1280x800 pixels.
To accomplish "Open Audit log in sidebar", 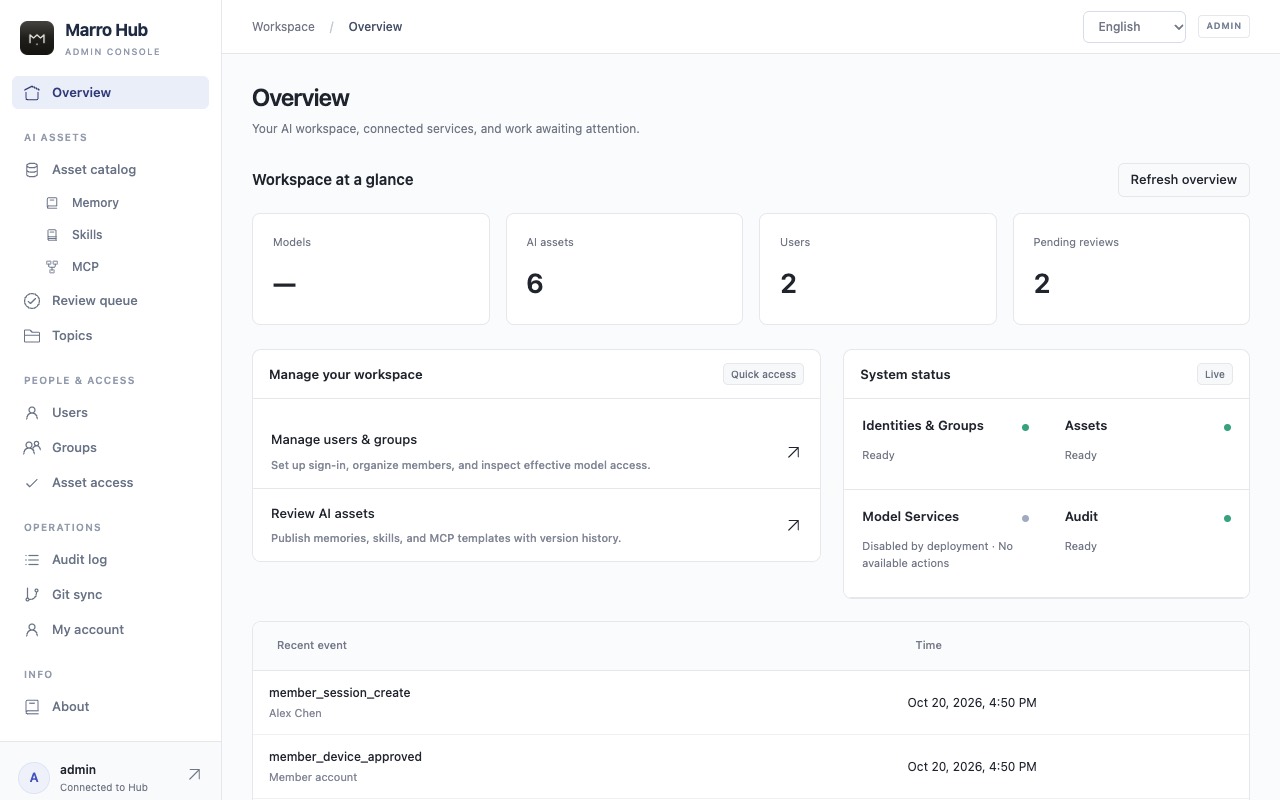I will [110, 560].
